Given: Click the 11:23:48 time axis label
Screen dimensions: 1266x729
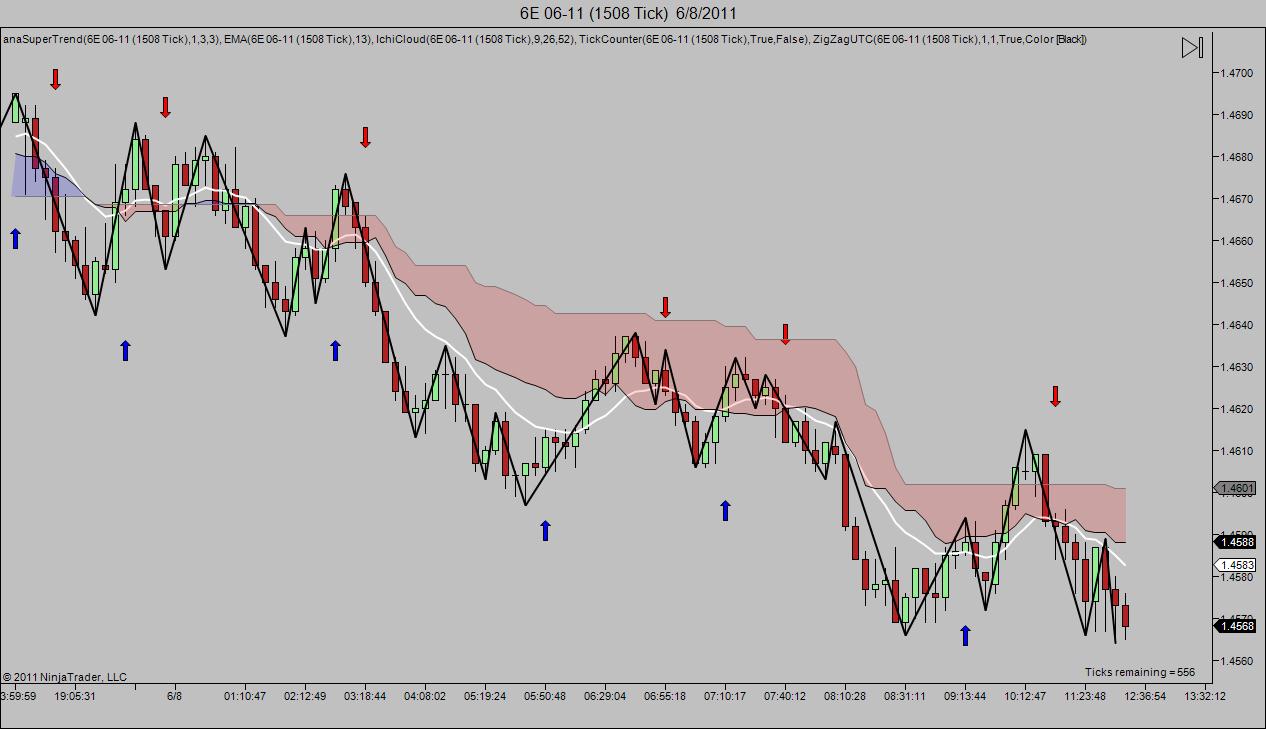Looking at the screenshot, I should 1085,696.
